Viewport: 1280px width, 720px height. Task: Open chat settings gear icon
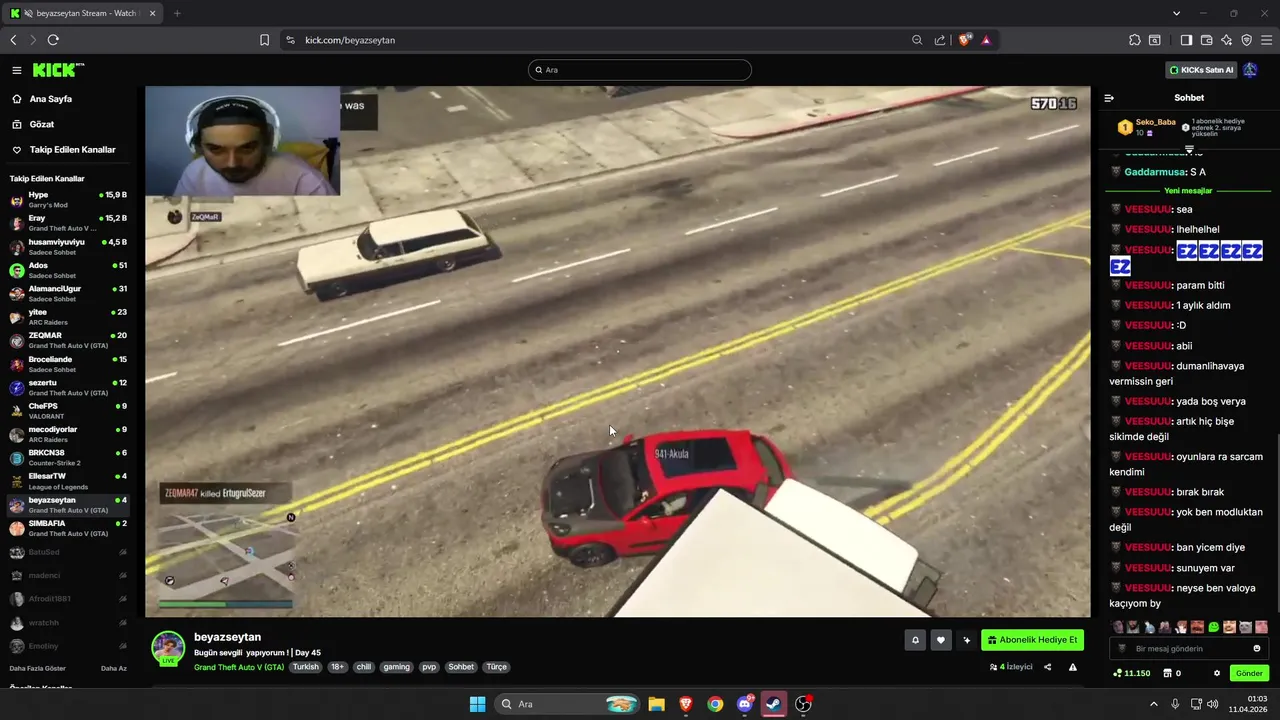pyautogui.click(x=1217, y=673)
